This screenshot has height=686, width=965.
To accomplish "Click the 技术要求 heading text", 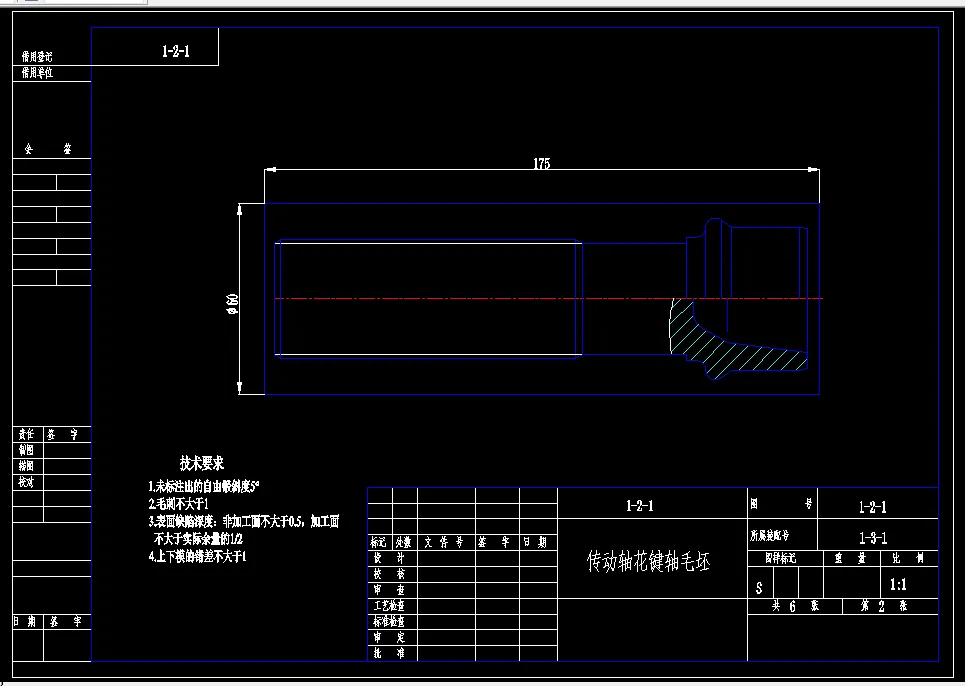I will click(x=201, y=463).
